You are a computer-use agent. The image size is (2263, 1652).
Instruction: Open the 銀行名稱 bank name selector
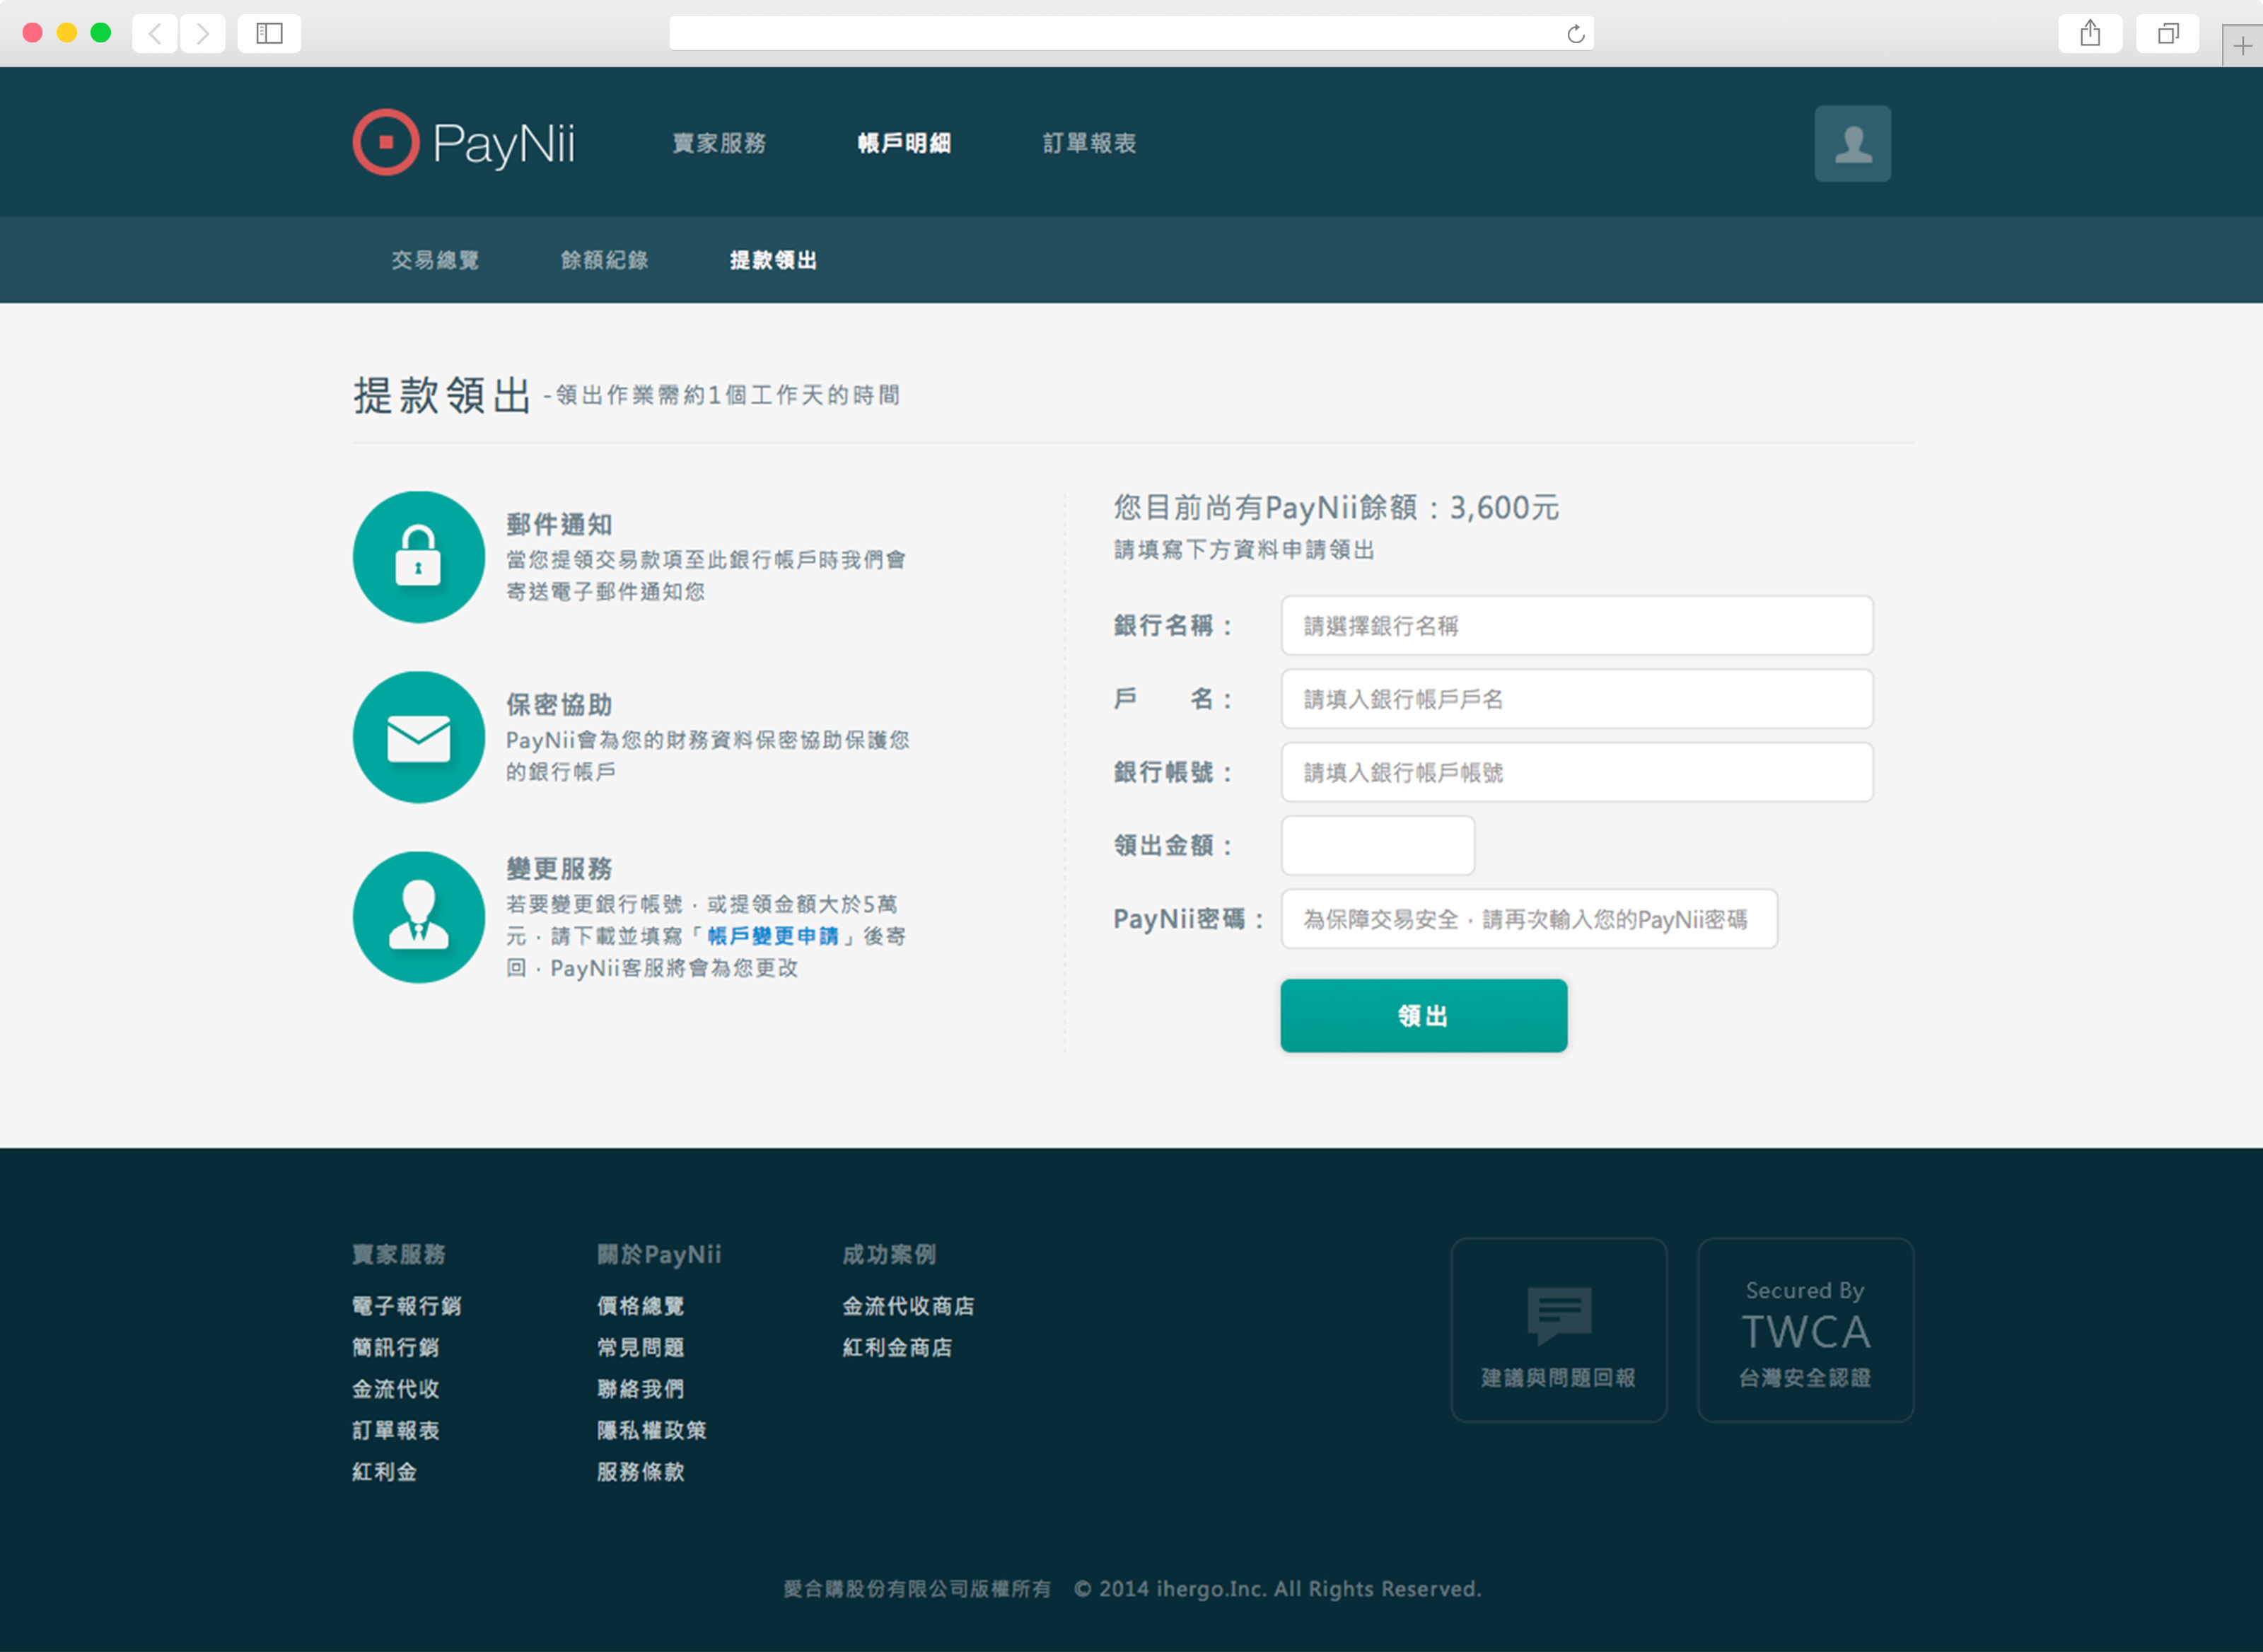[1576, 626]
